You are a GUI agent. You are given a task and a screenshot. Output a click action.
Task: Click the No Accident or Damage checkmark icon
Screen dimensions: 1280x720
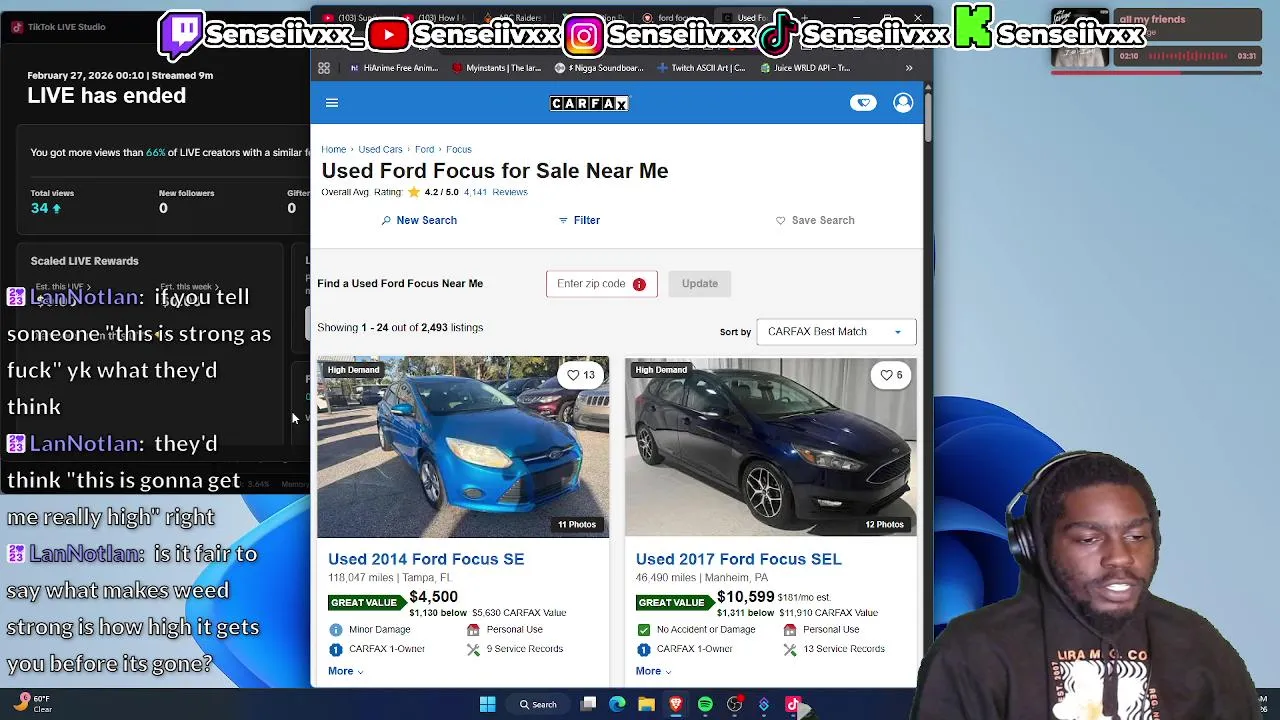[644, 630]
